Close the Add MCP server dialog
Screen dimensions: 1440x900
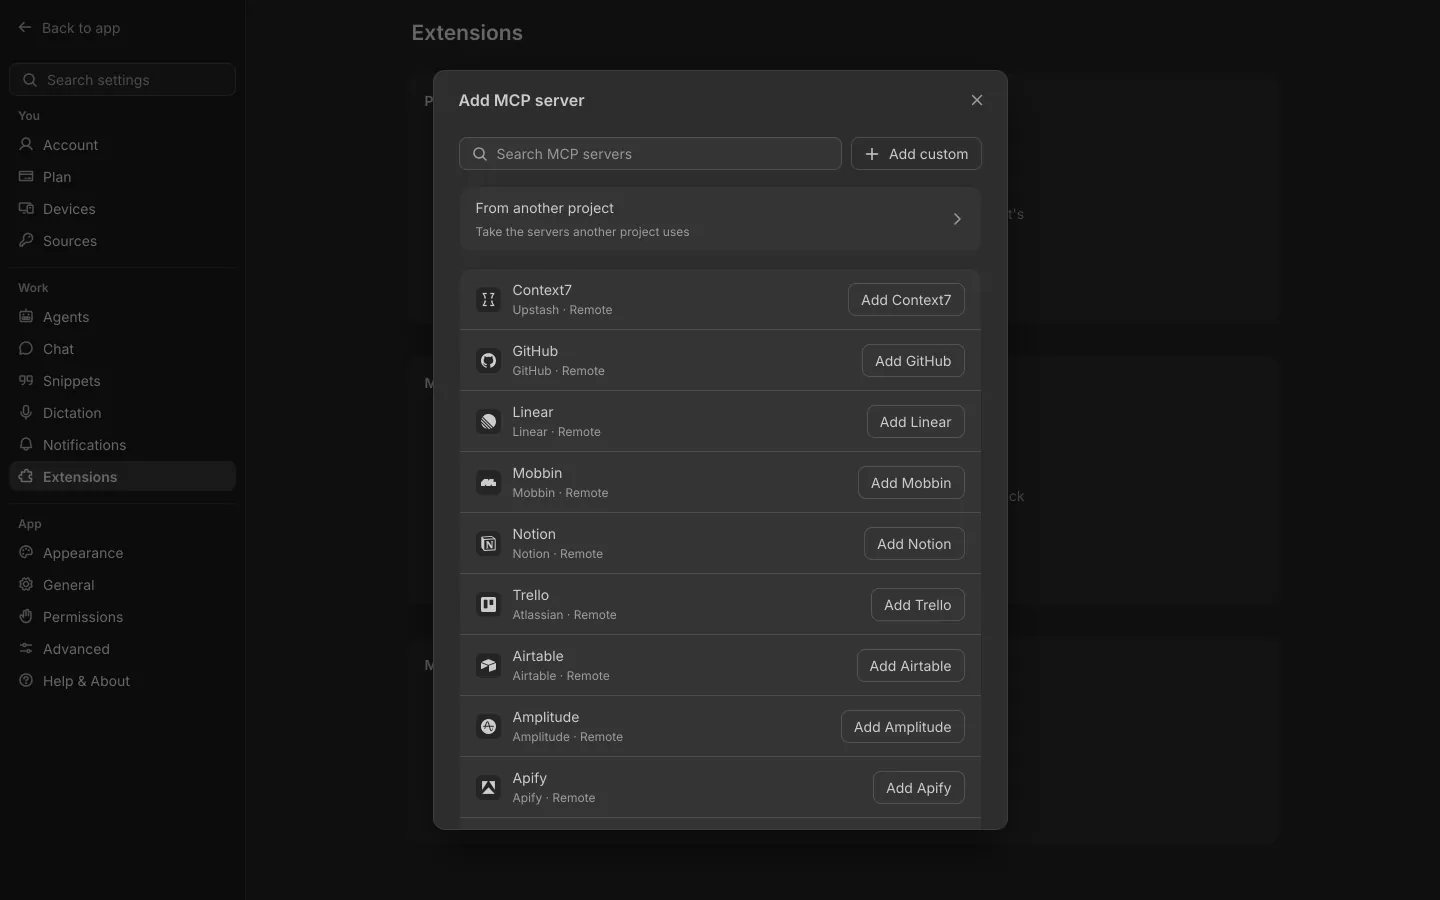coord(977,100)
